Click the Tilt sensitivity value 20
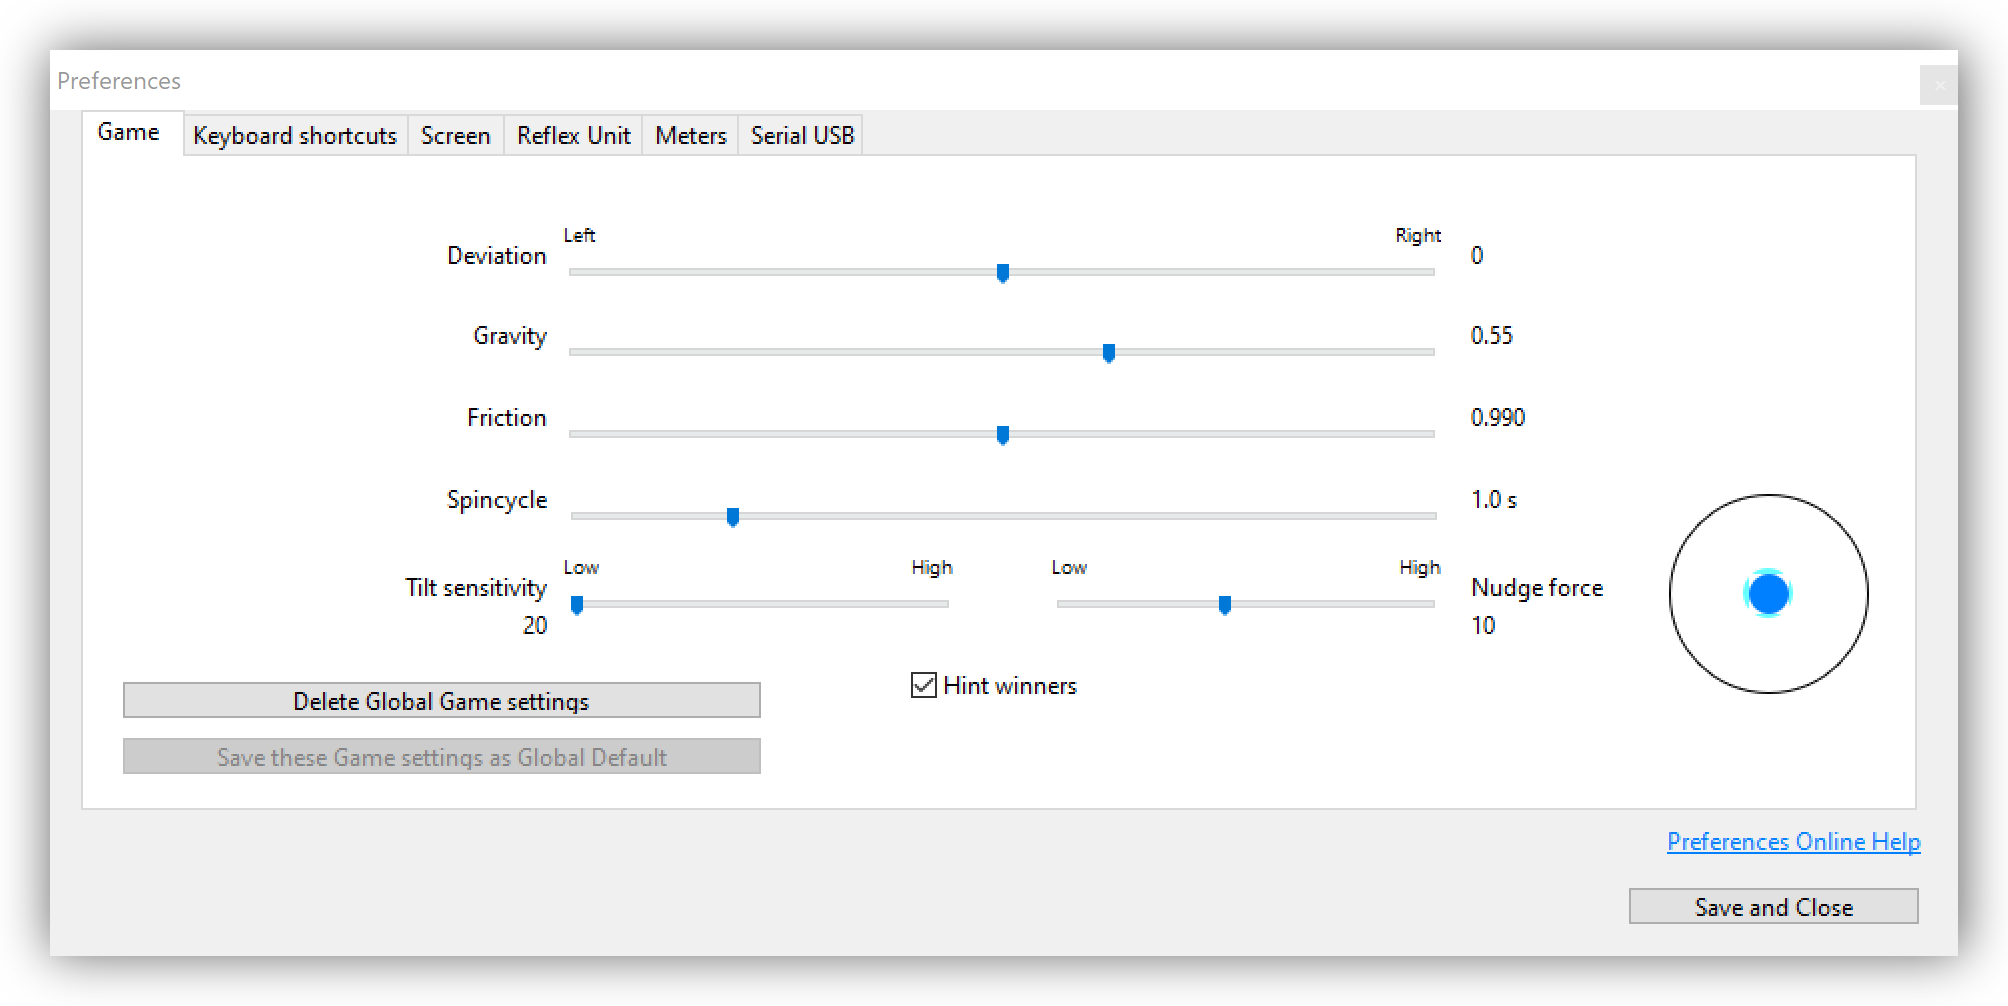This screenshot has height=1006, width=2008. [535, 626]
